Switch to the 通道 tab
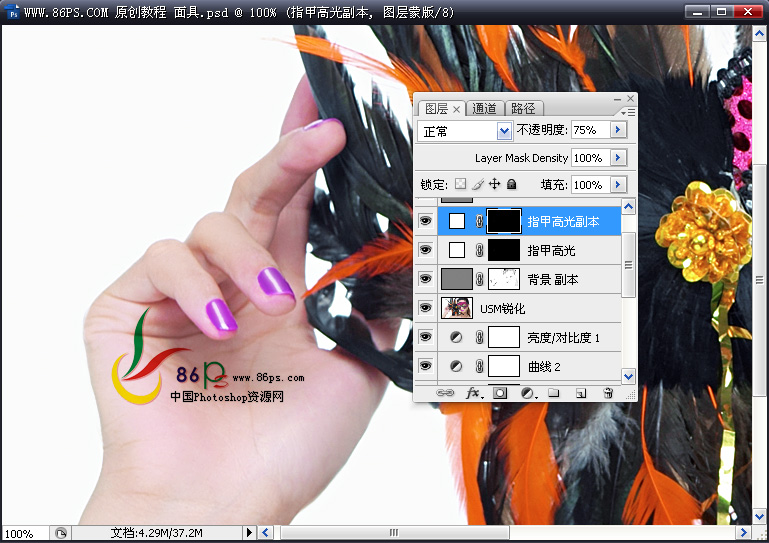The width and height of the screenshot is (769, 543). click(x=484, y=108)
